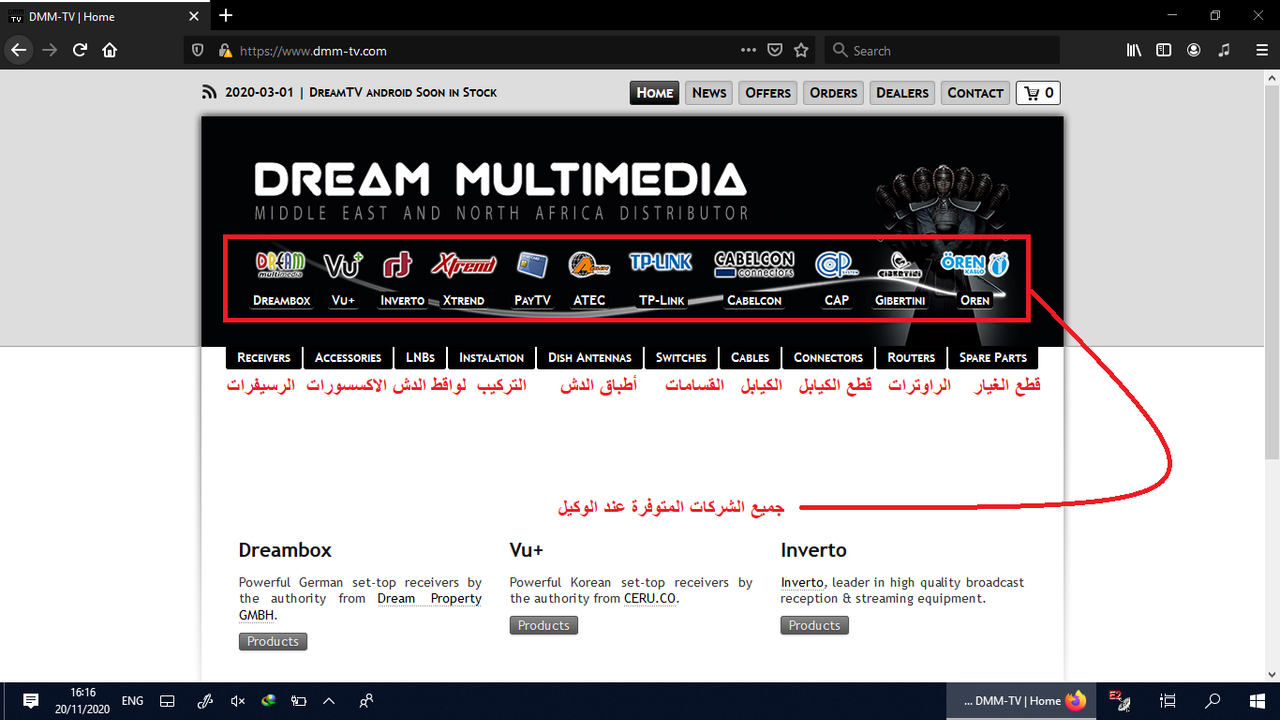
Task: Open Contact navigation tab
Action: tap(975, 93)
